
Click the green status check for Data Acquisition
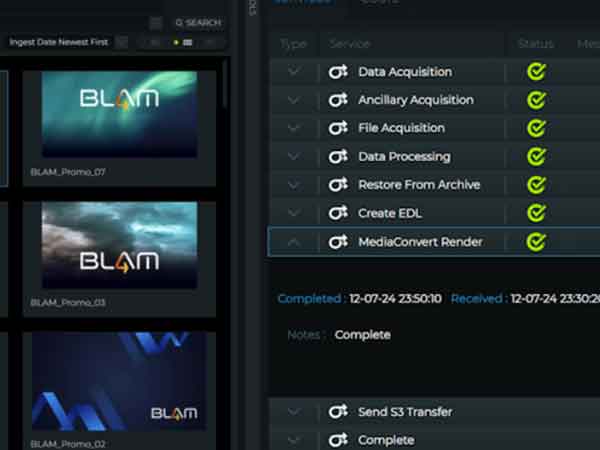click(x=536, y=72)
